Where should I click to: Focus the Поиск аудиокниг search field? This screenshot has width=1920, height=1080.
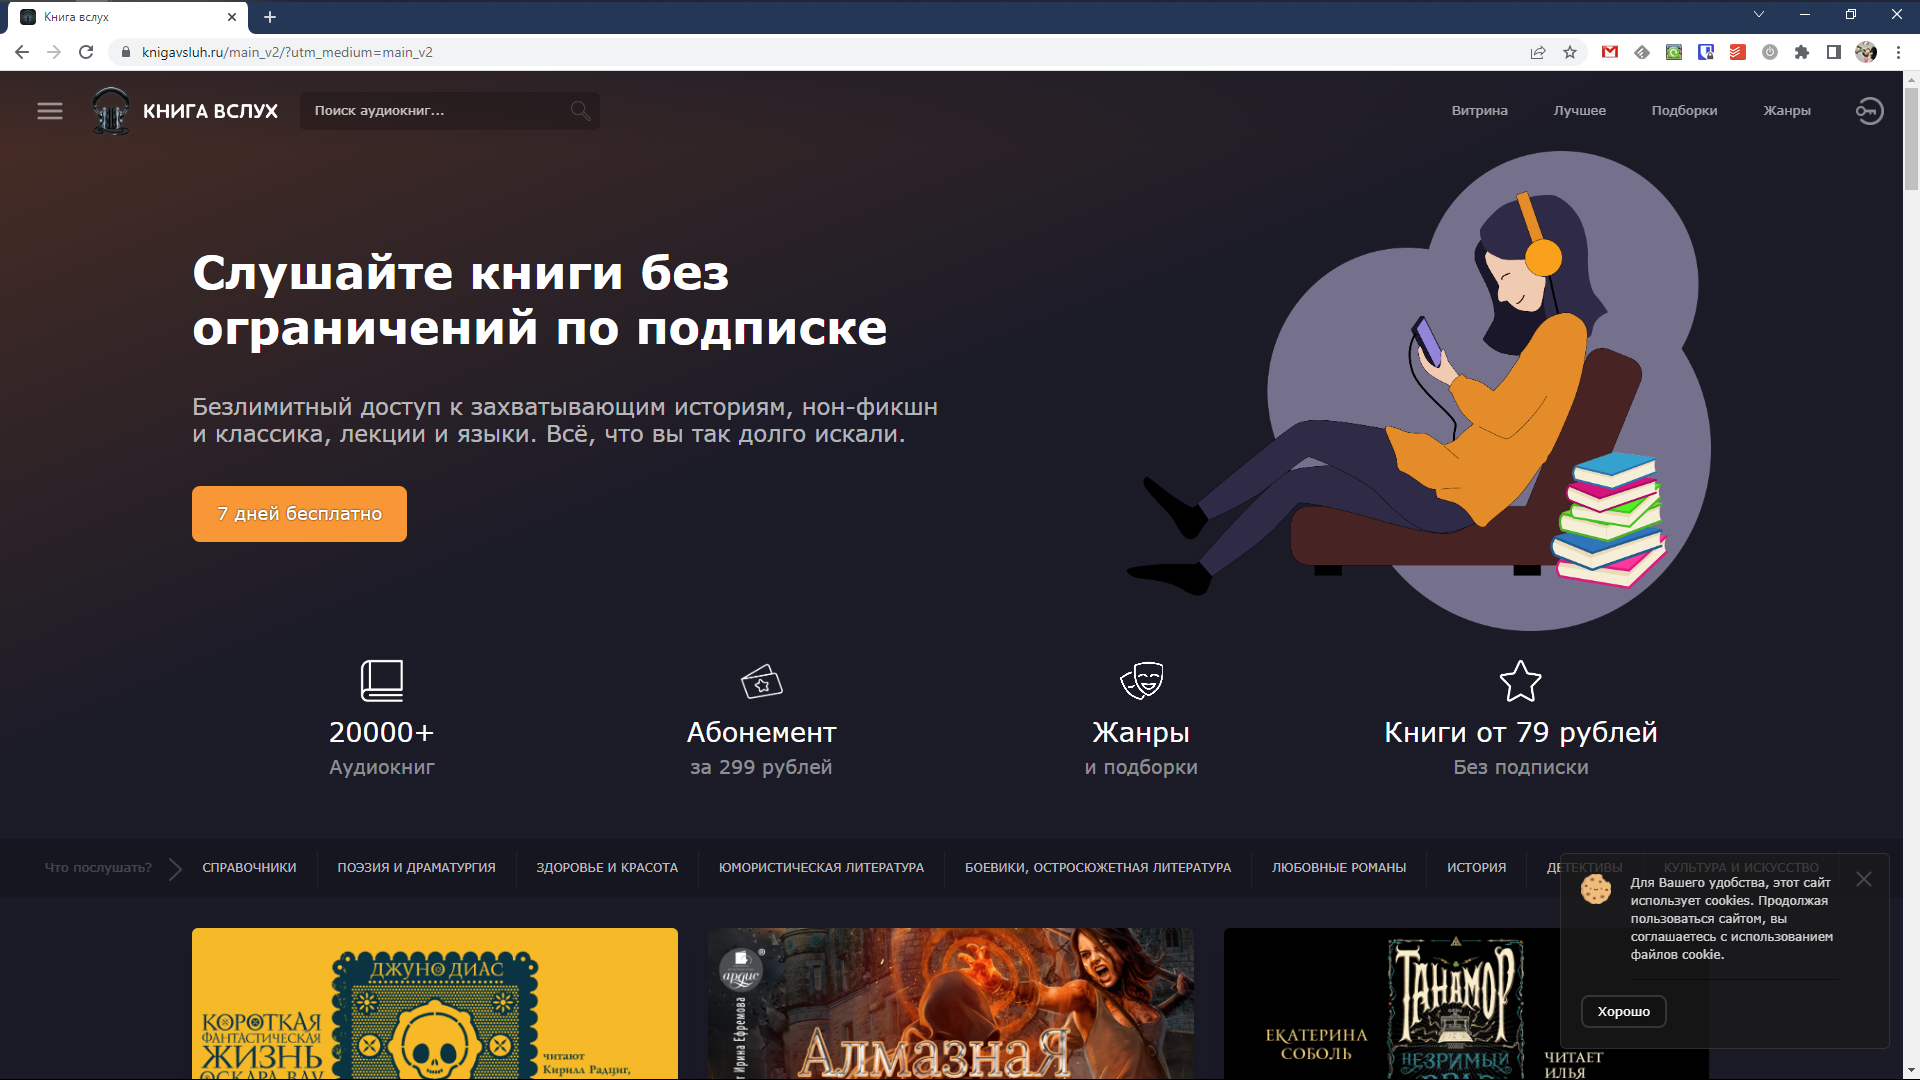point(435,111)
